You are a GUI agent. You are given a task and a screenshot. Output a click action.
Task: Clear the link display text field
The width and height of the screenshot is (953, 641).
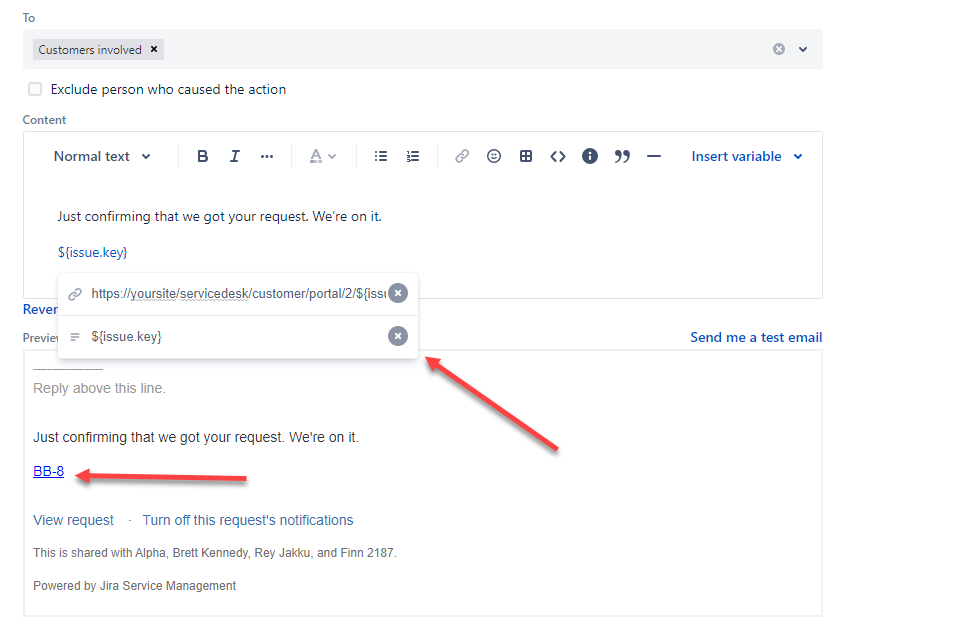[398, 336]
